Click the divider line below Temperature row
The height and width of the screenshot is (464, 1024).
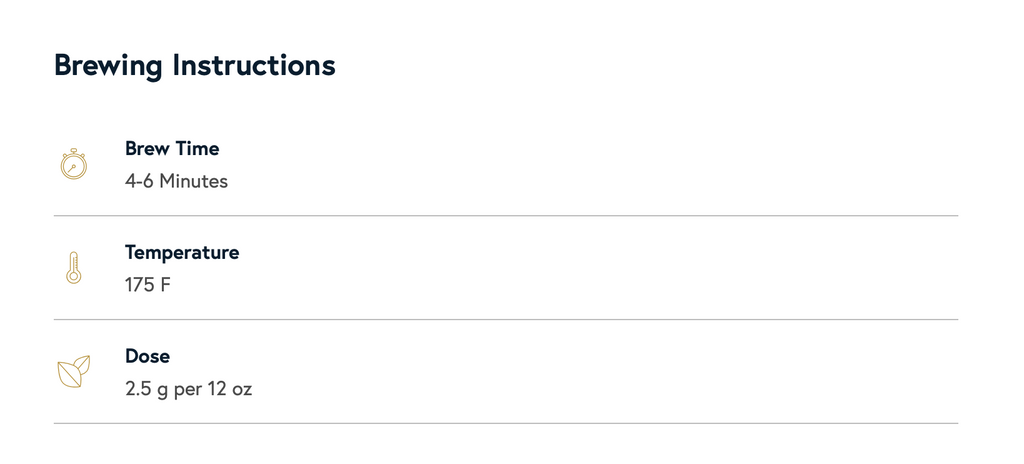[506, 320]
